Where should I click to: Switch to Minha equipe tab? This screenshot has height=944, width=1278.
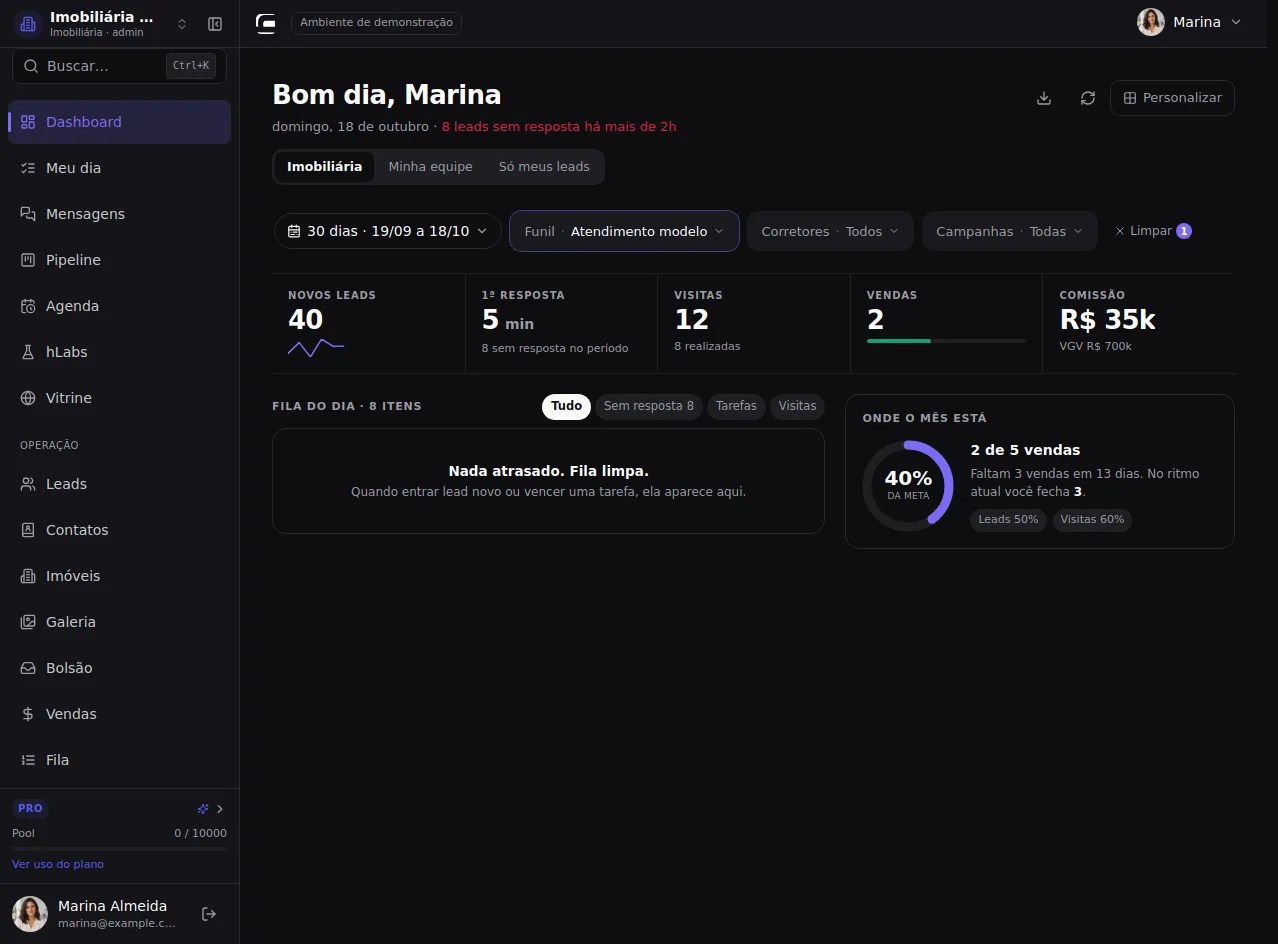pos(430,167)
